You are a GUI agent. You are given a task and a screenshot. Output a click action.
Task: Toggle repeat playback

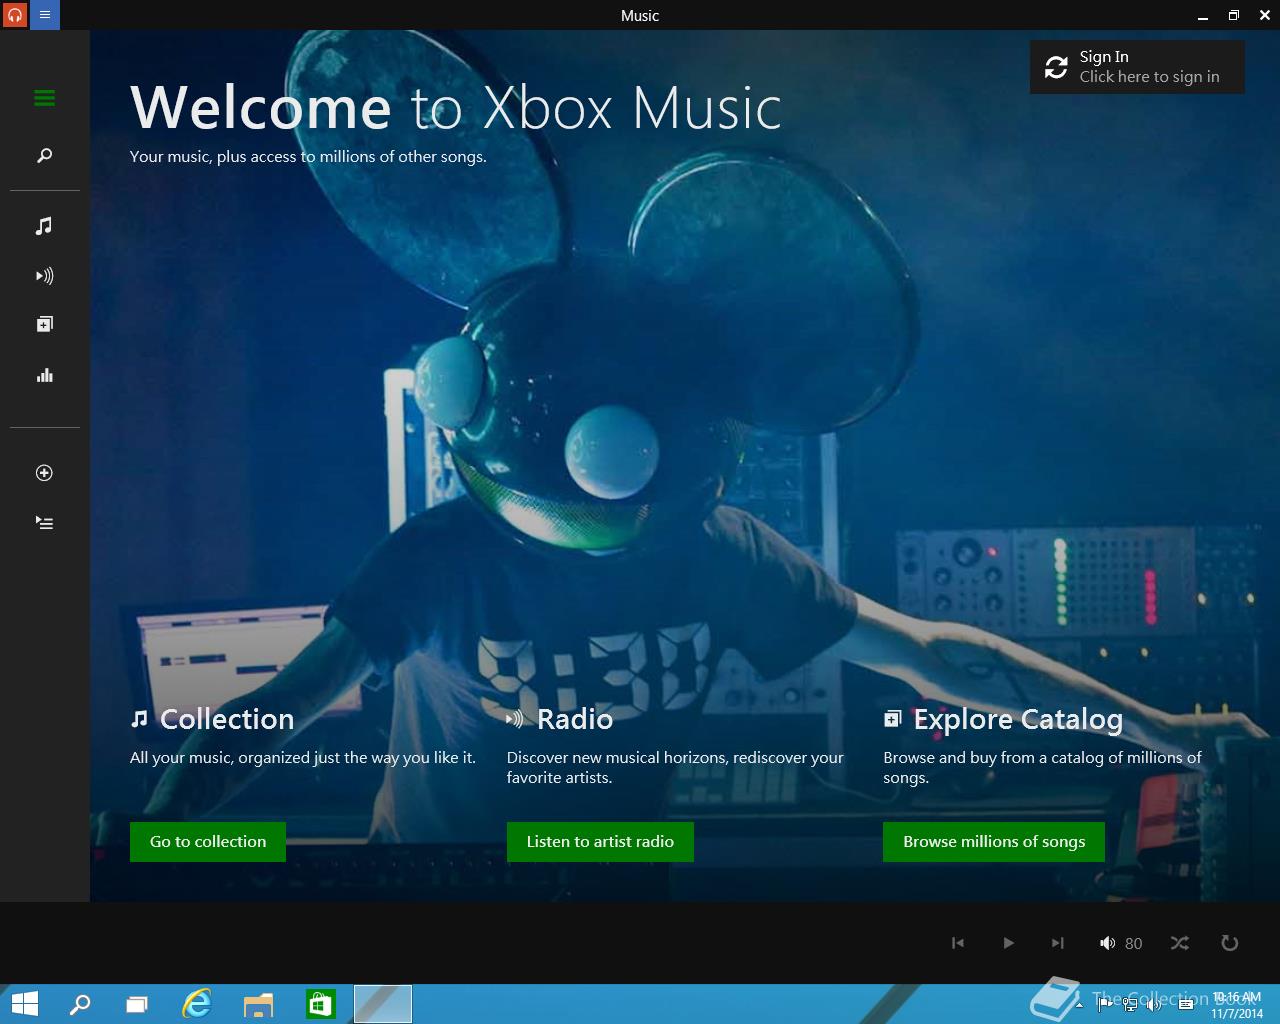[x=1230, y=943]
